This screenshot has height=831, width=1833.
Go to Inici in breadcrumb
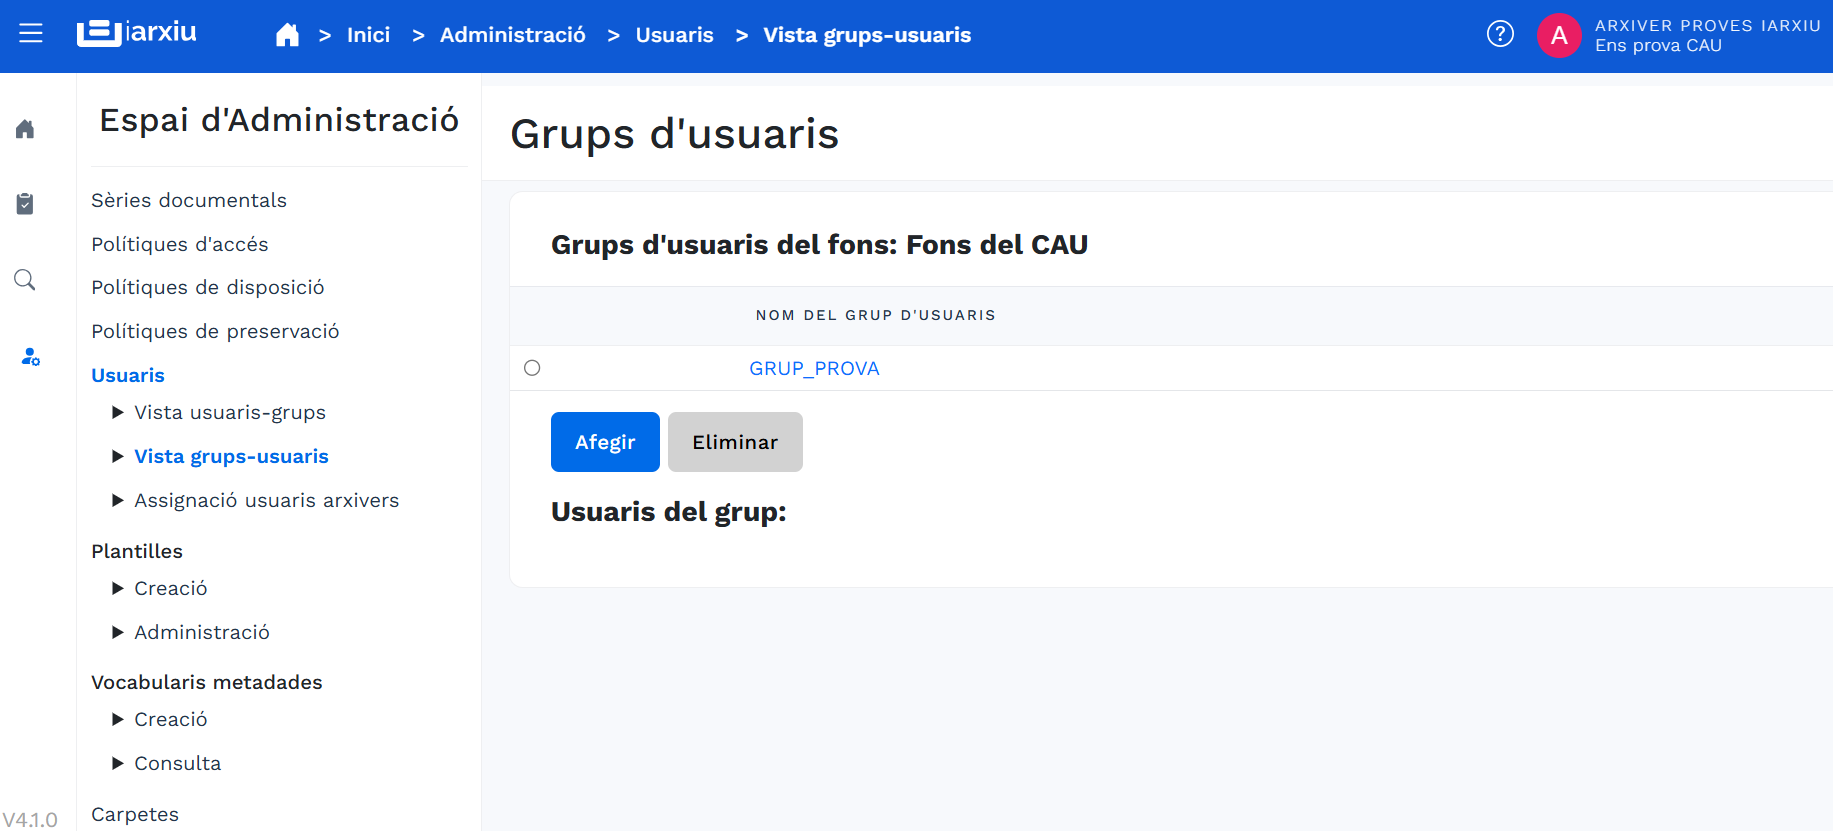368,35
